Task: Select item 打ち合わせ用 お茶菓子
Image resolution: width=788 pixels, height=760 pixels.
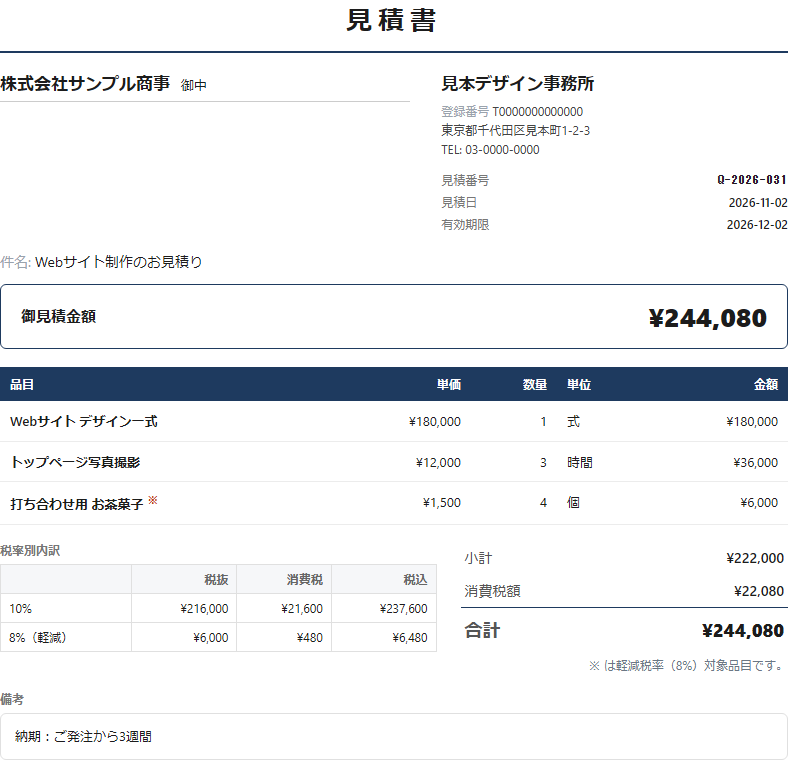Action: point(77,504)
